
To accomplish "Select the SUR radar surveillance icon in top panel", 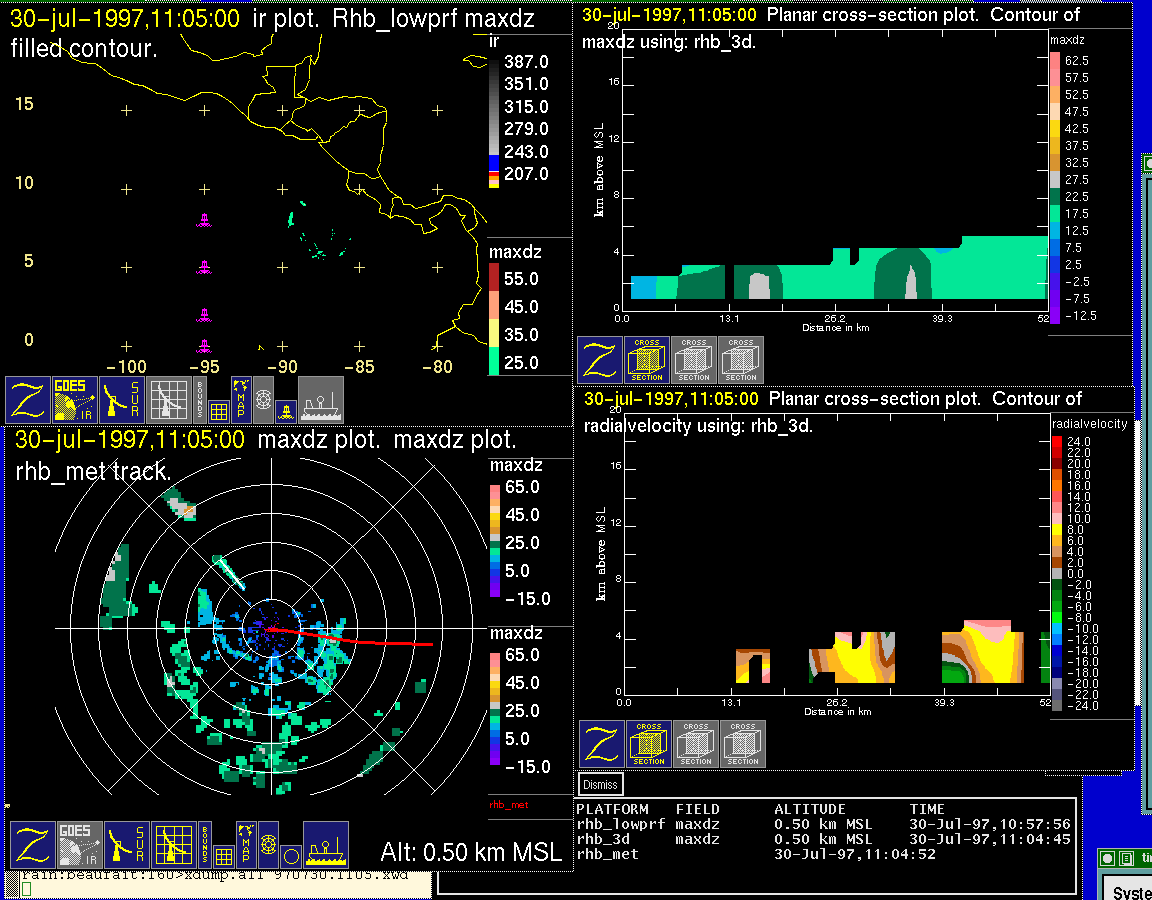I will [124, 400].
